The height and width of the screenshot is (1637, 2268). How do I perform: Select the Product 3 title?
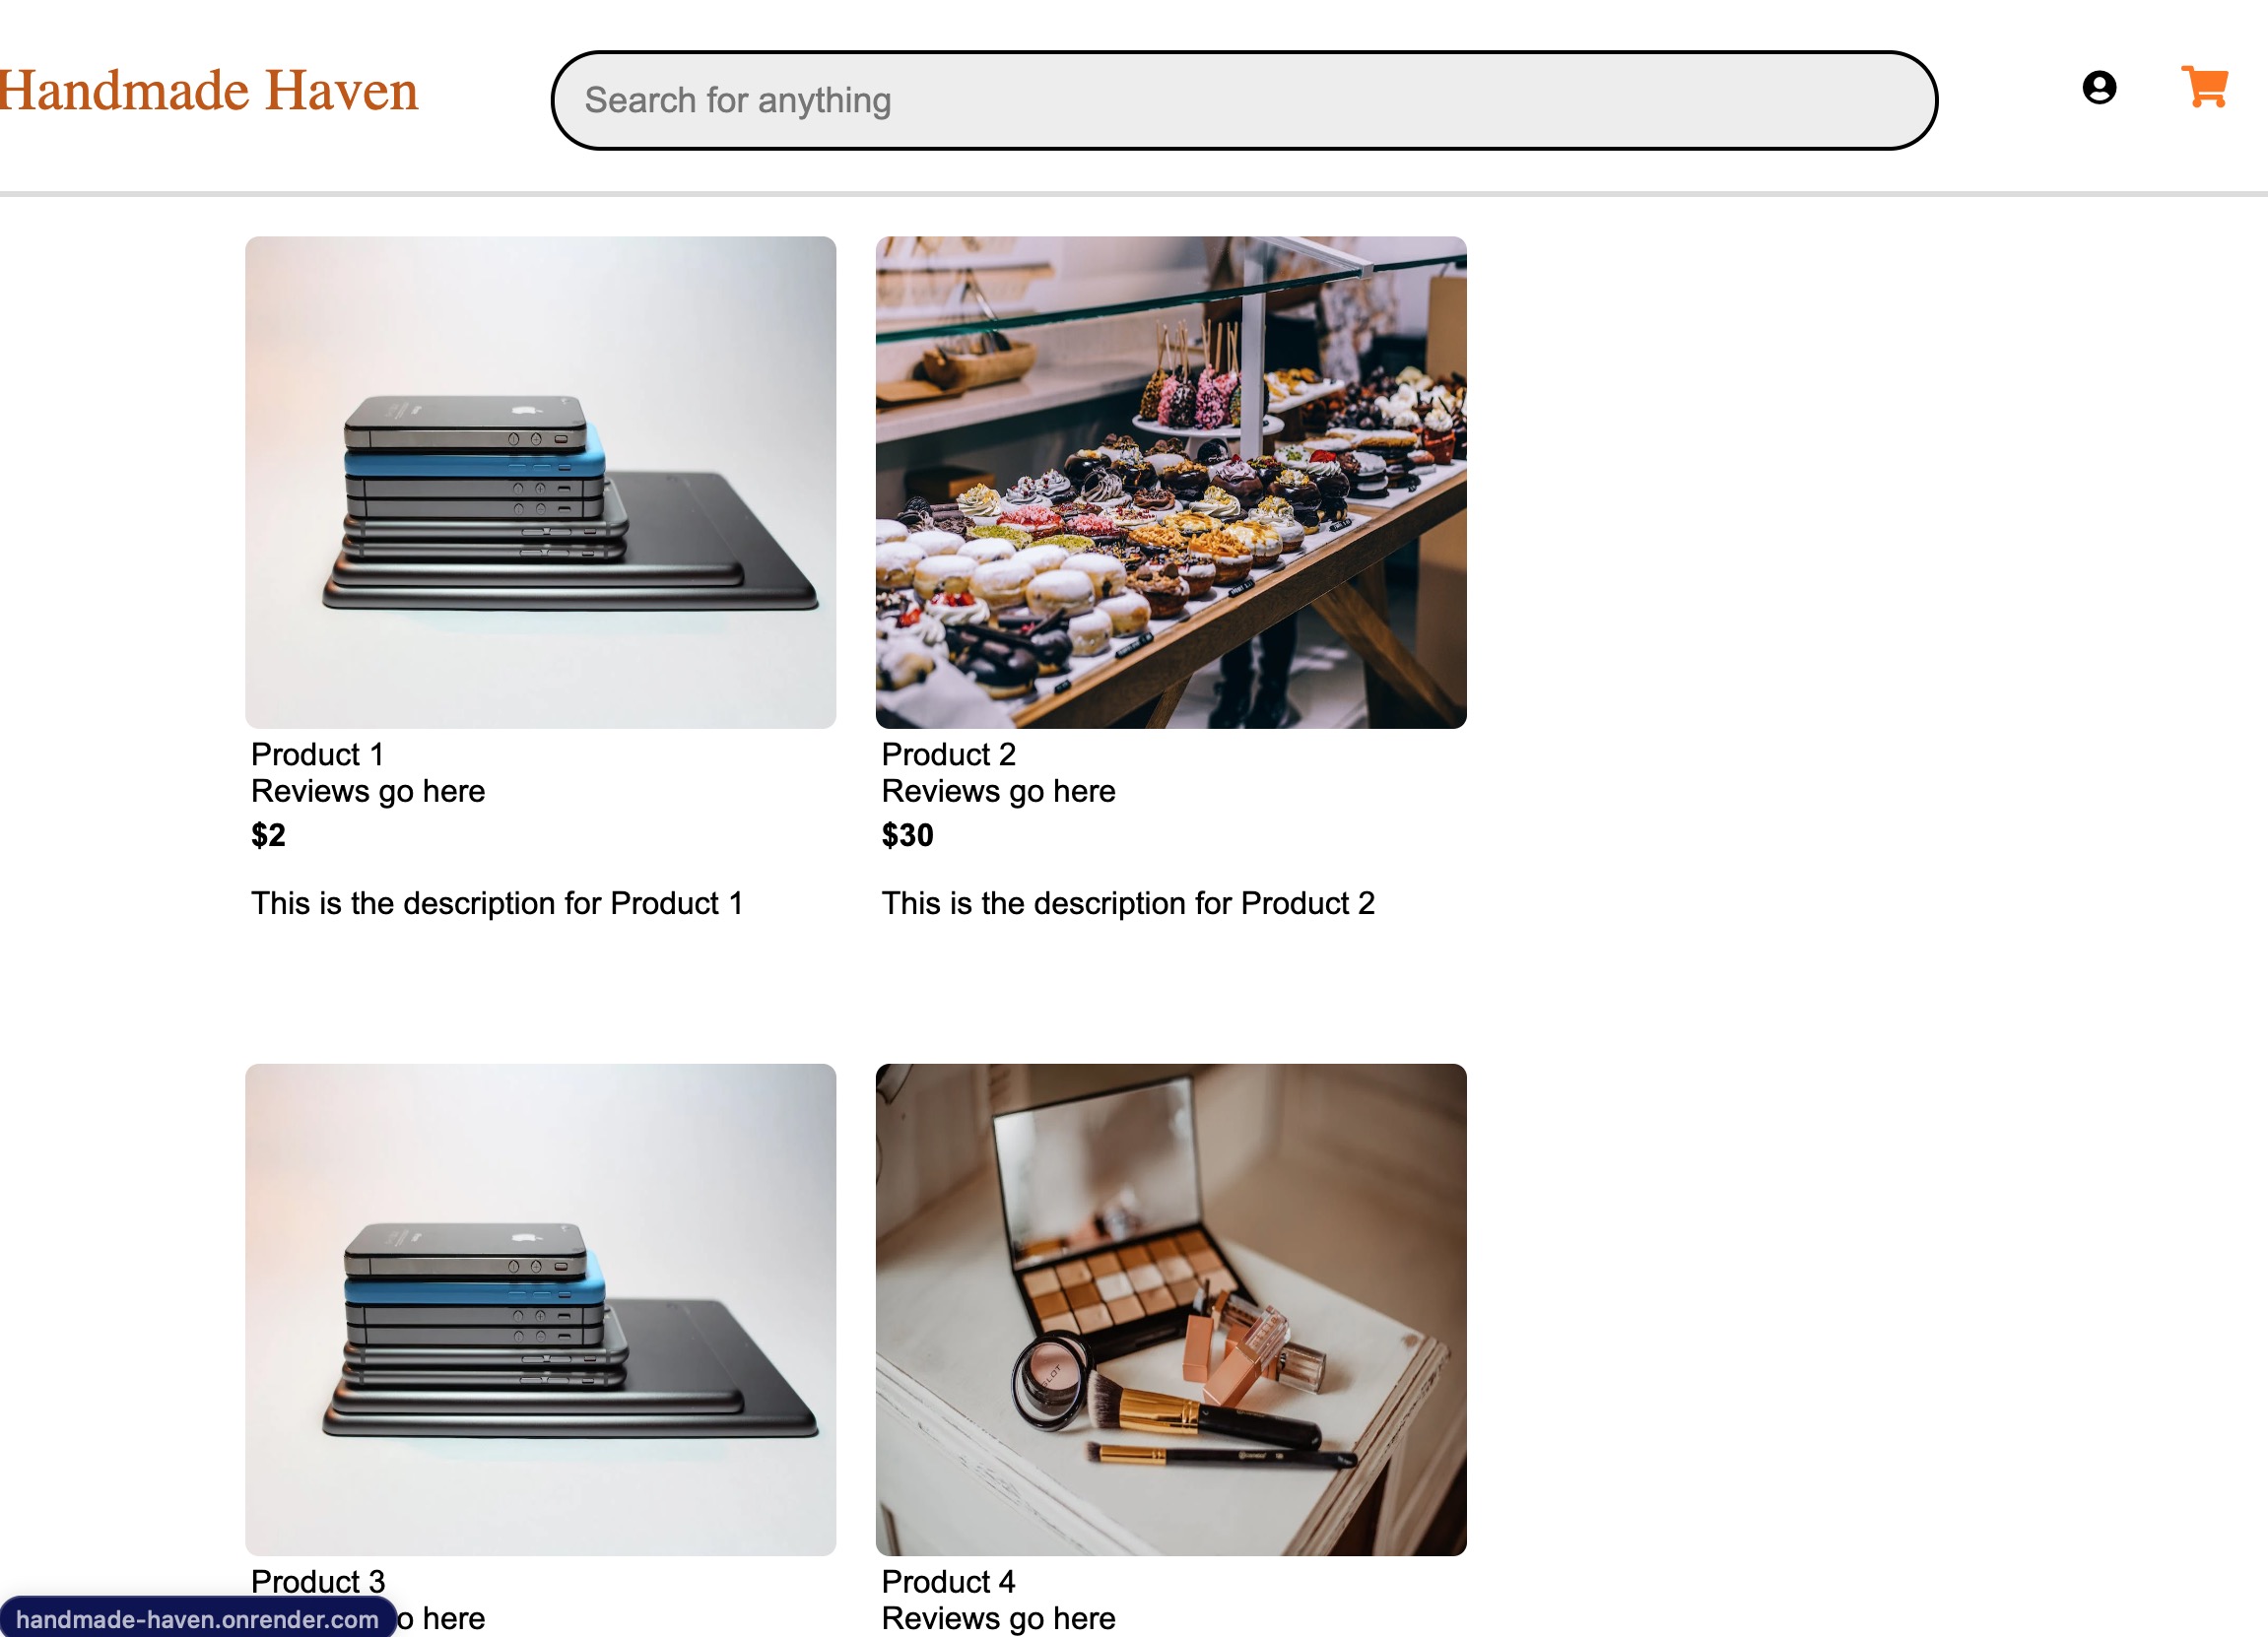pos(318,1581)
